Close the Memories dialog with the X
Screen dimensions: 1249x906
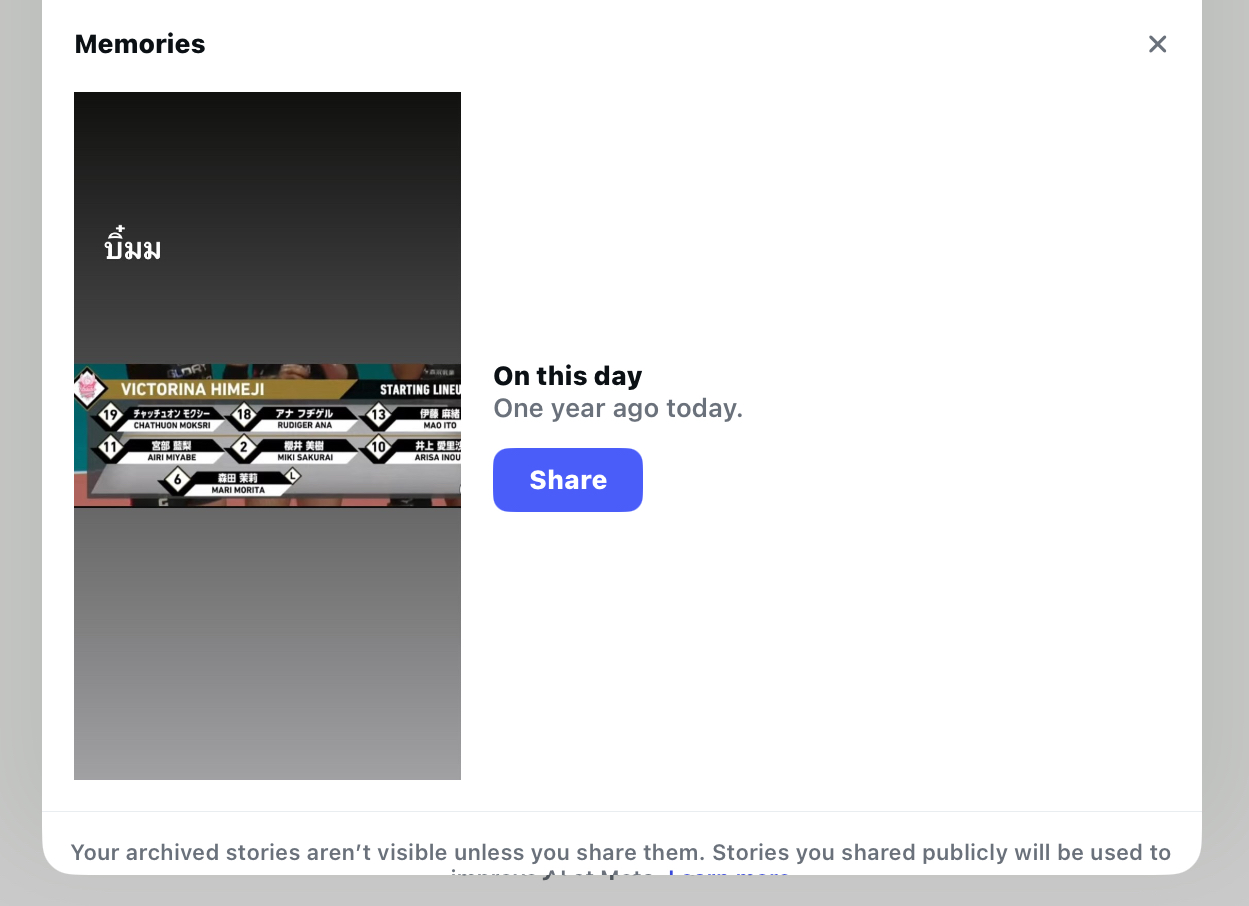[x=1157, y=44]
